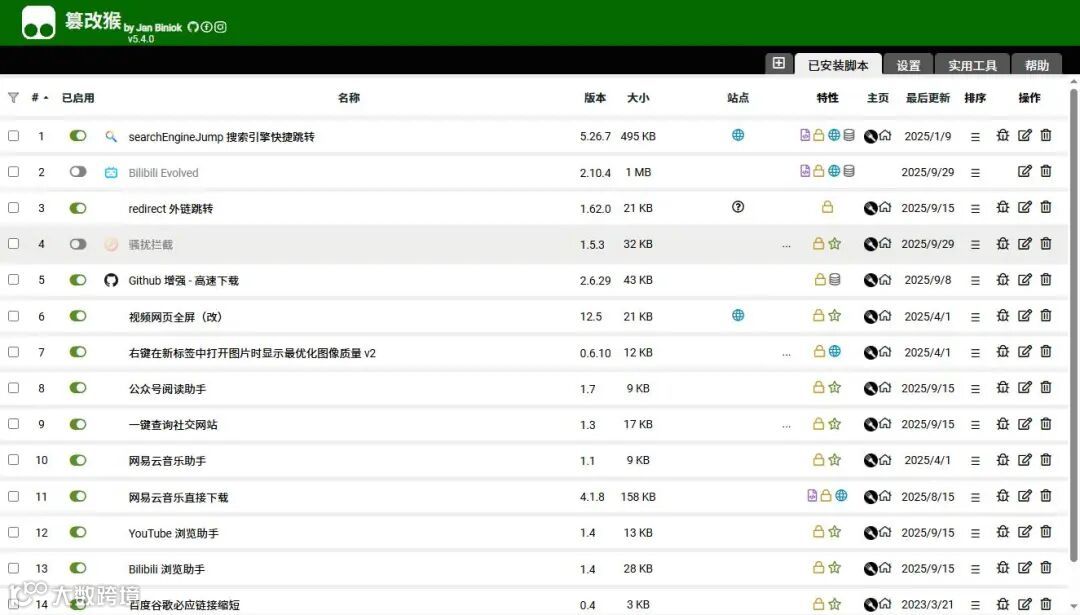The height and width of the screenshot is (615, 1080).
Task: Open the GitHub icon in header
Action: tap(193, 27)
